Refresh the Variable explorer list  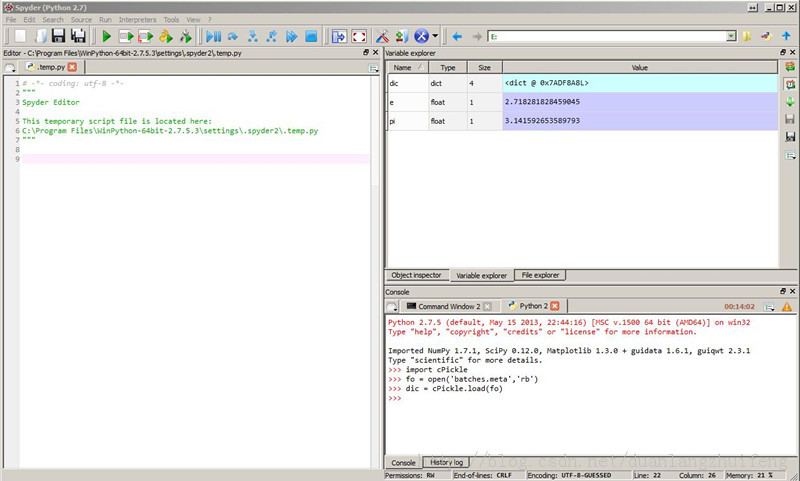[x=790, y=66]
